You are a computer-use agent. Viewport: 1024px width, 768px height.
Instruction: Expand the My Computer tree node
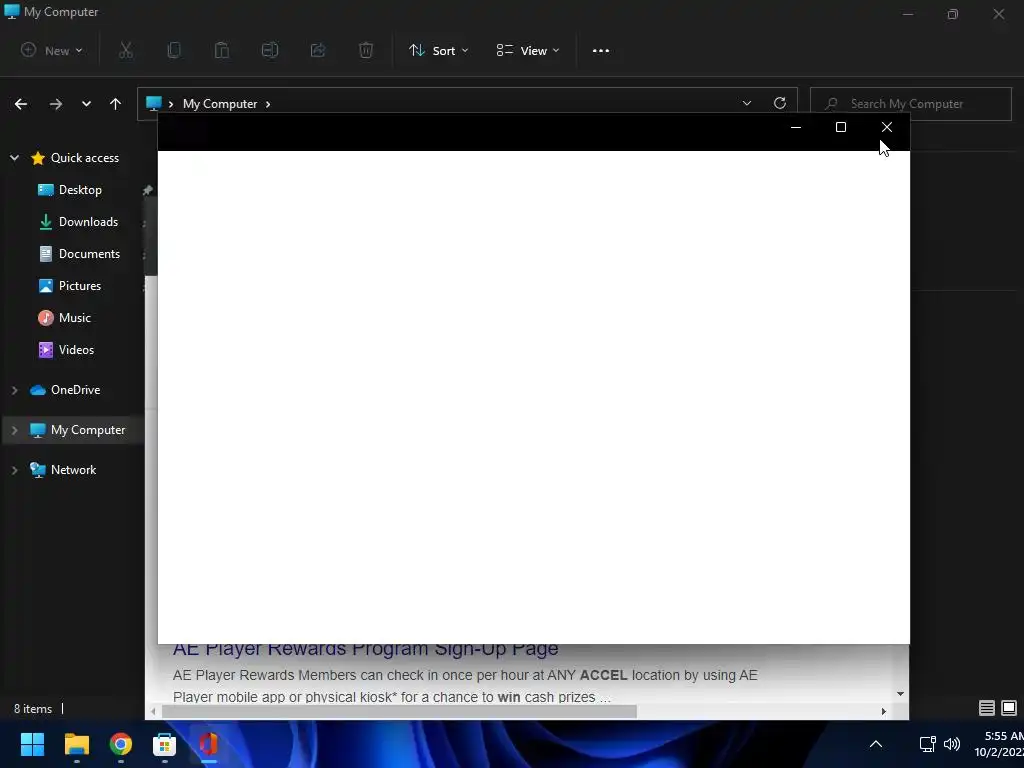click(x=14, y=430)
